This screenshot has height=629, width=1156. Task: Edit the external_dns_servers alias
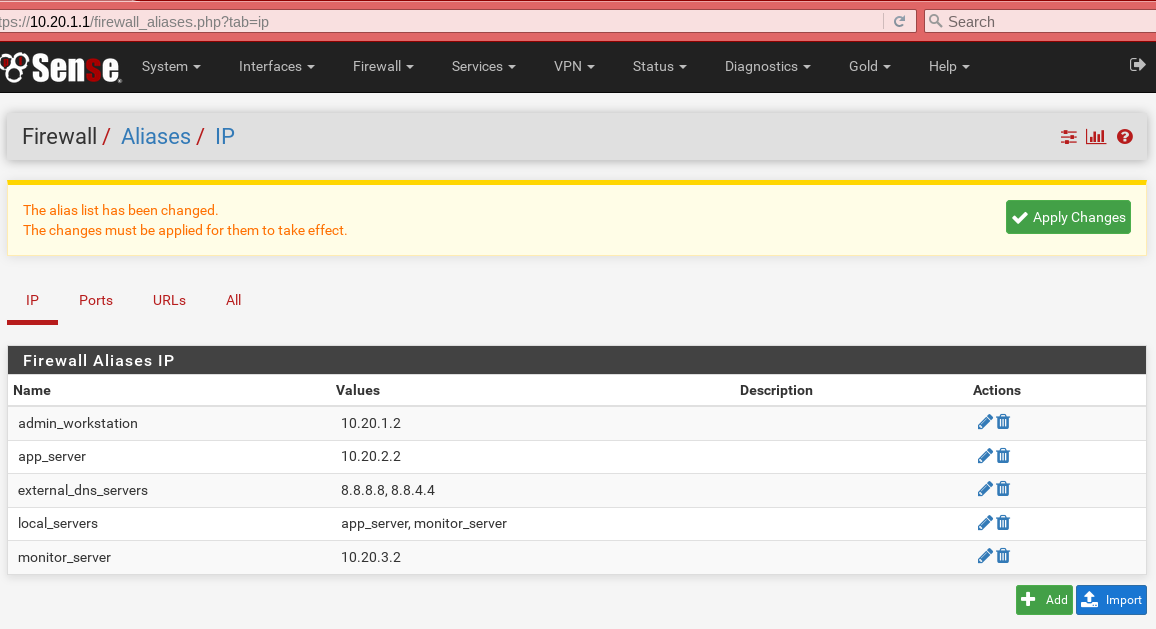point(984,489)
